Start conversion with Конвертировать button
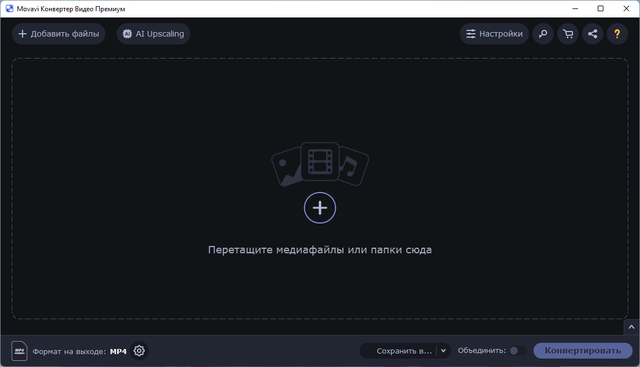This screenshot has height=367, width=640. tap(583, 351)
